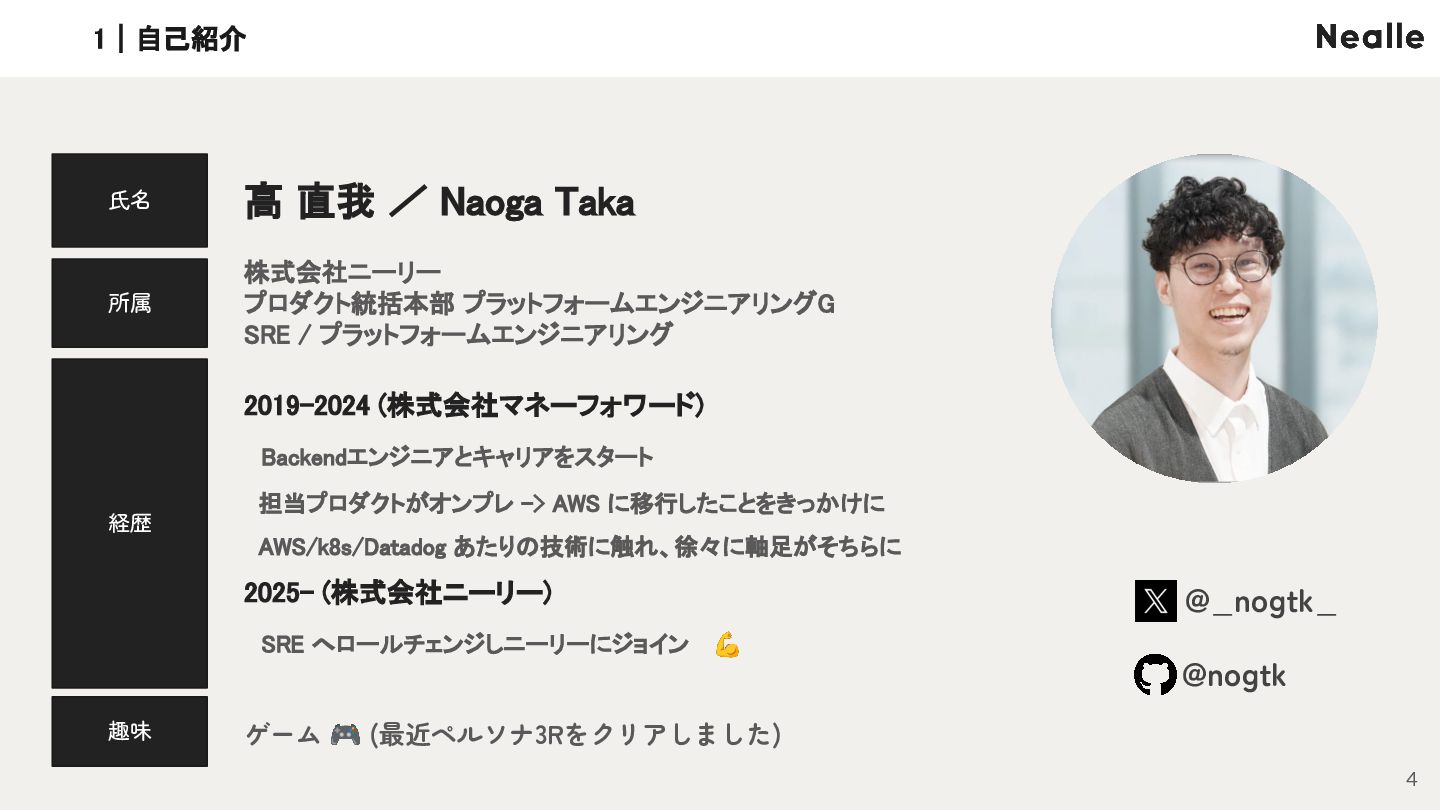Click the GitHub Octocat icon
The width and height of the screenshot is (1440, 810).
[1155, 675]
